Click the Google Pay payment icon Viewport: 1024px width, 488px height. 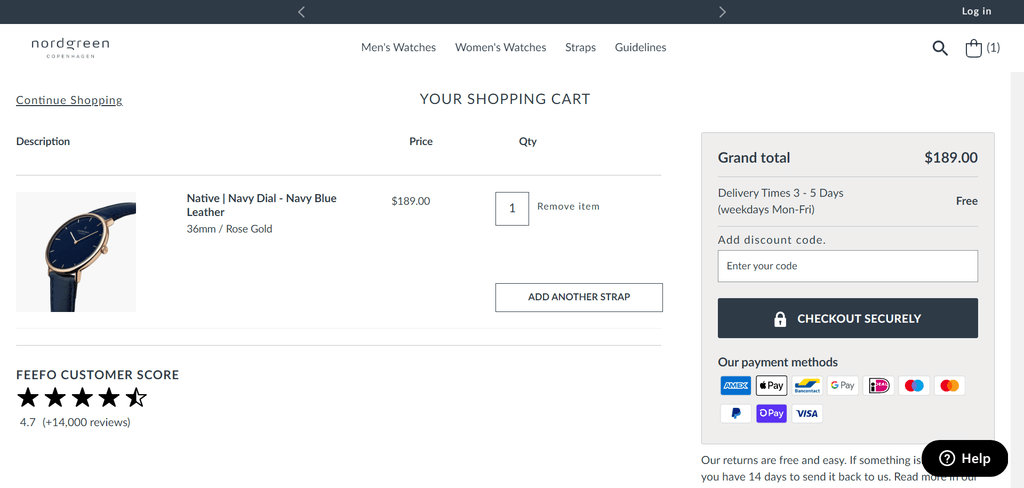(842, 386)
